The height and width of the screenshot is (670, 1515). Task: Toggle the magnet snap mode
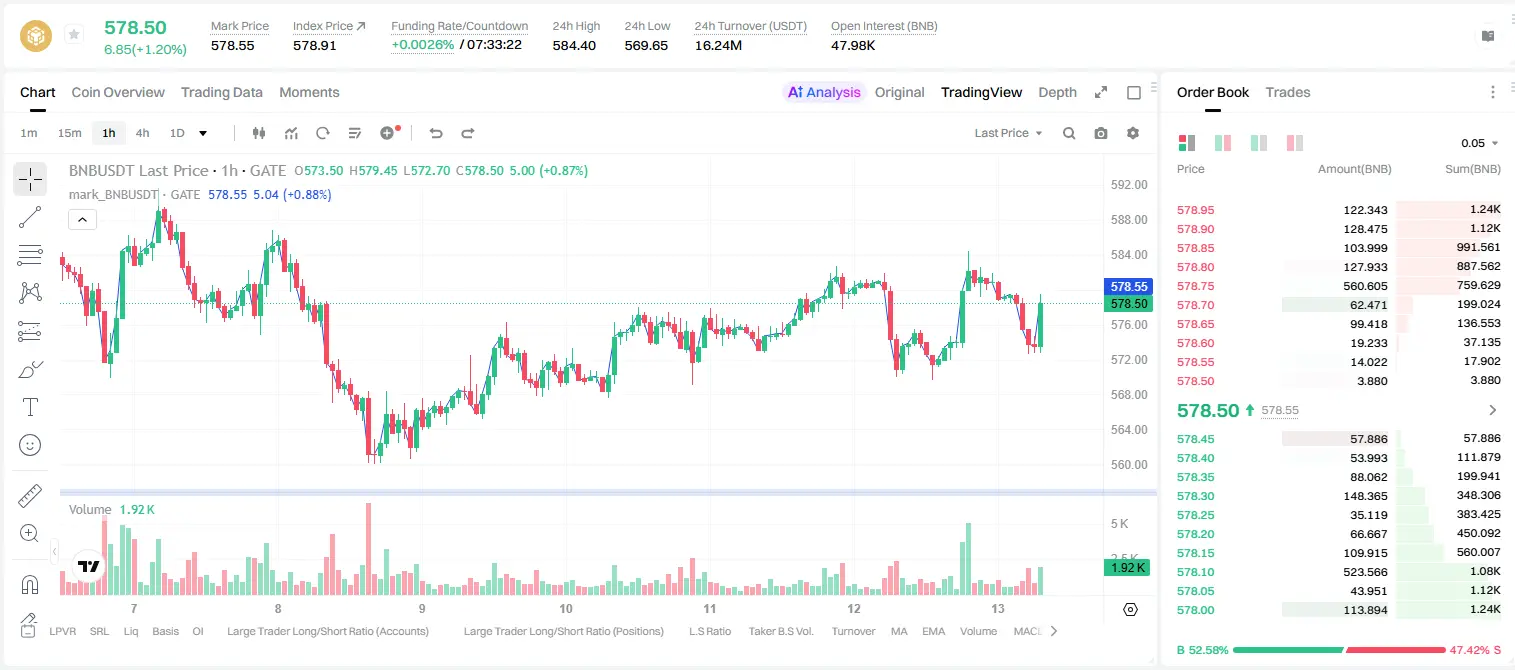pos(30,585)
